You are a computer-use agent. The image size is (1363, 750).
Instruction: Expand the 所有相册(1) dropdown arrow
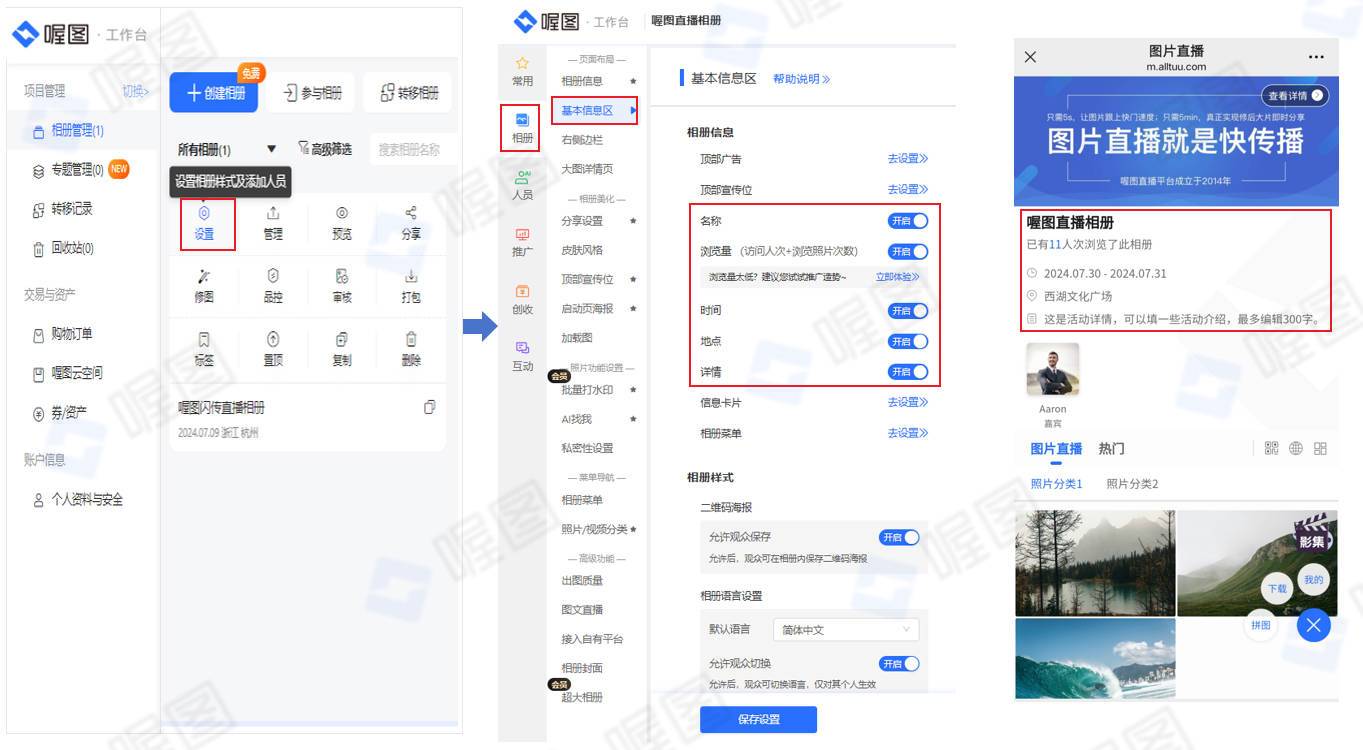271,149
